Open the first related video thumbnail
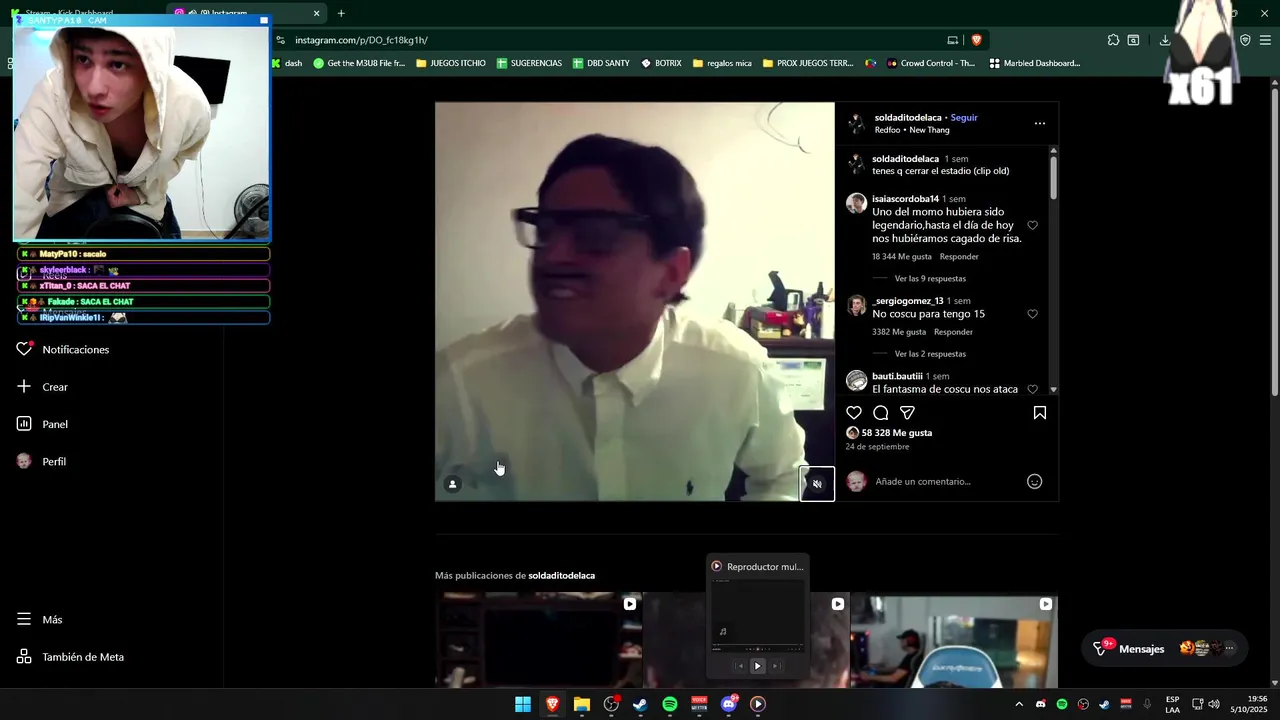This screenshot has height=720, width=1280. click(538, 641)
